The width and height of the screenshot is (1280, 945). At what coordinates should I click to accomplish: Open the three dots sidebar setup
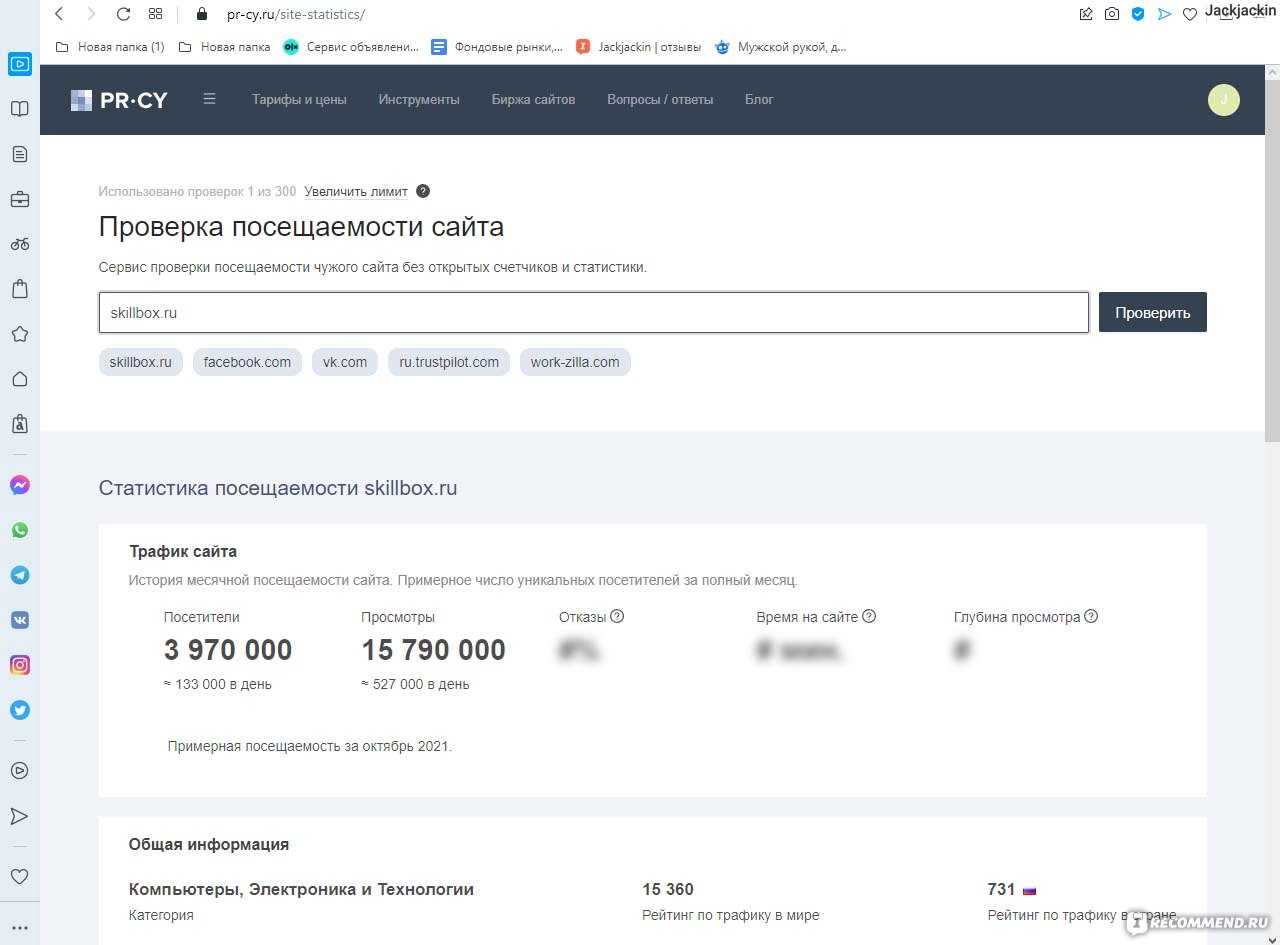click(20, 928)
